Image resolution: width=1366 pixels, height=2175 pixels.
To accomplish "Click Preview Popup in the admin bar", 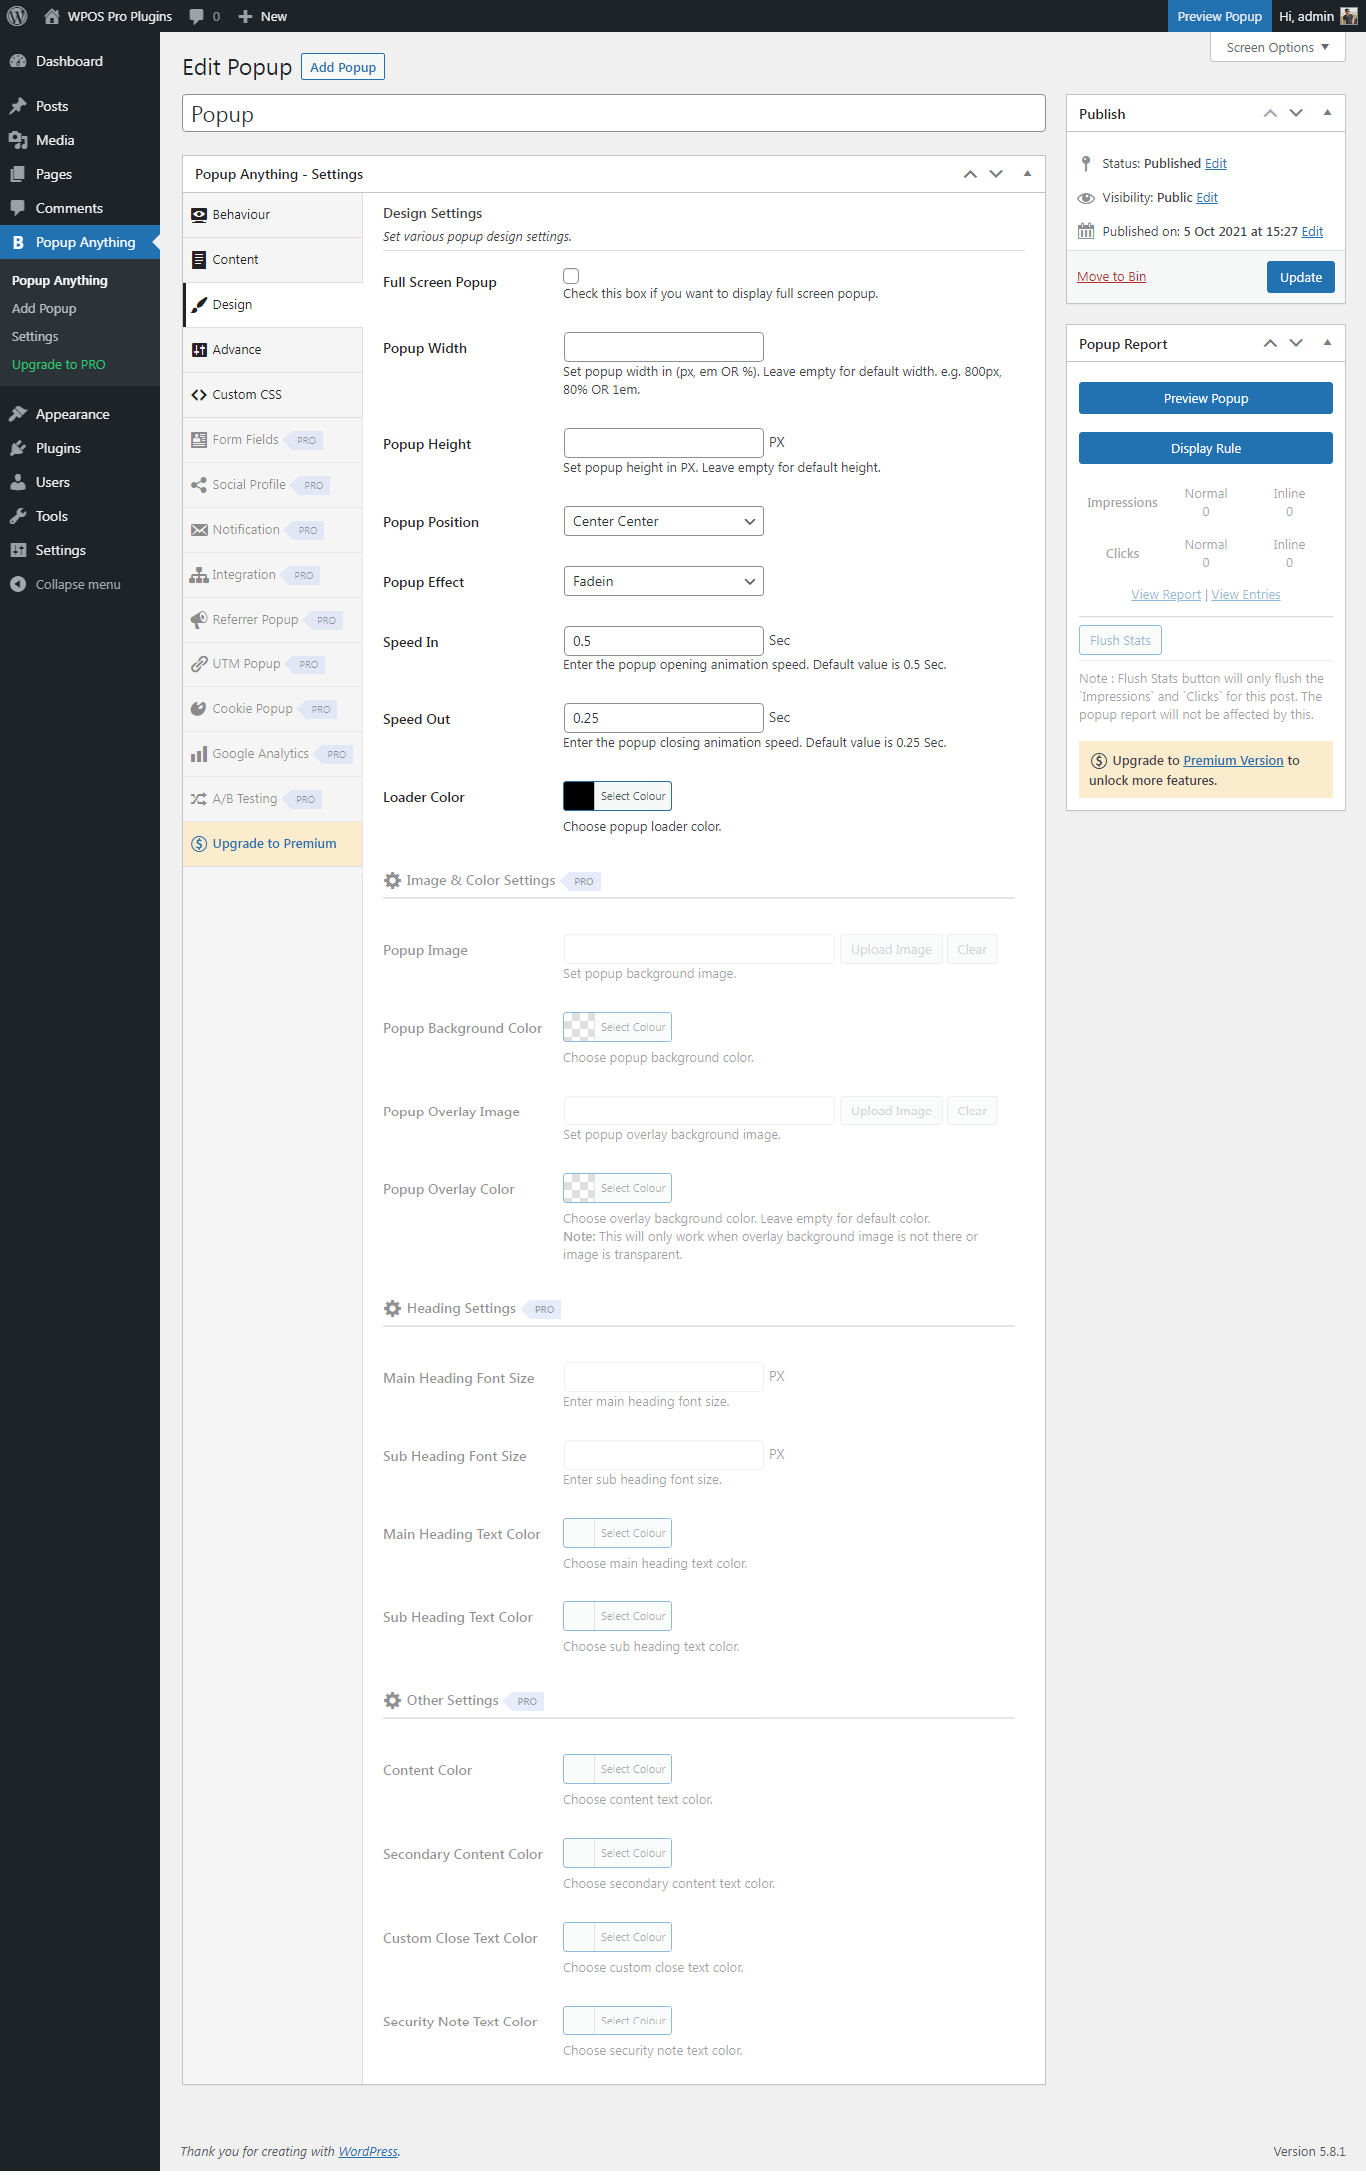I will click(1219, 16).
